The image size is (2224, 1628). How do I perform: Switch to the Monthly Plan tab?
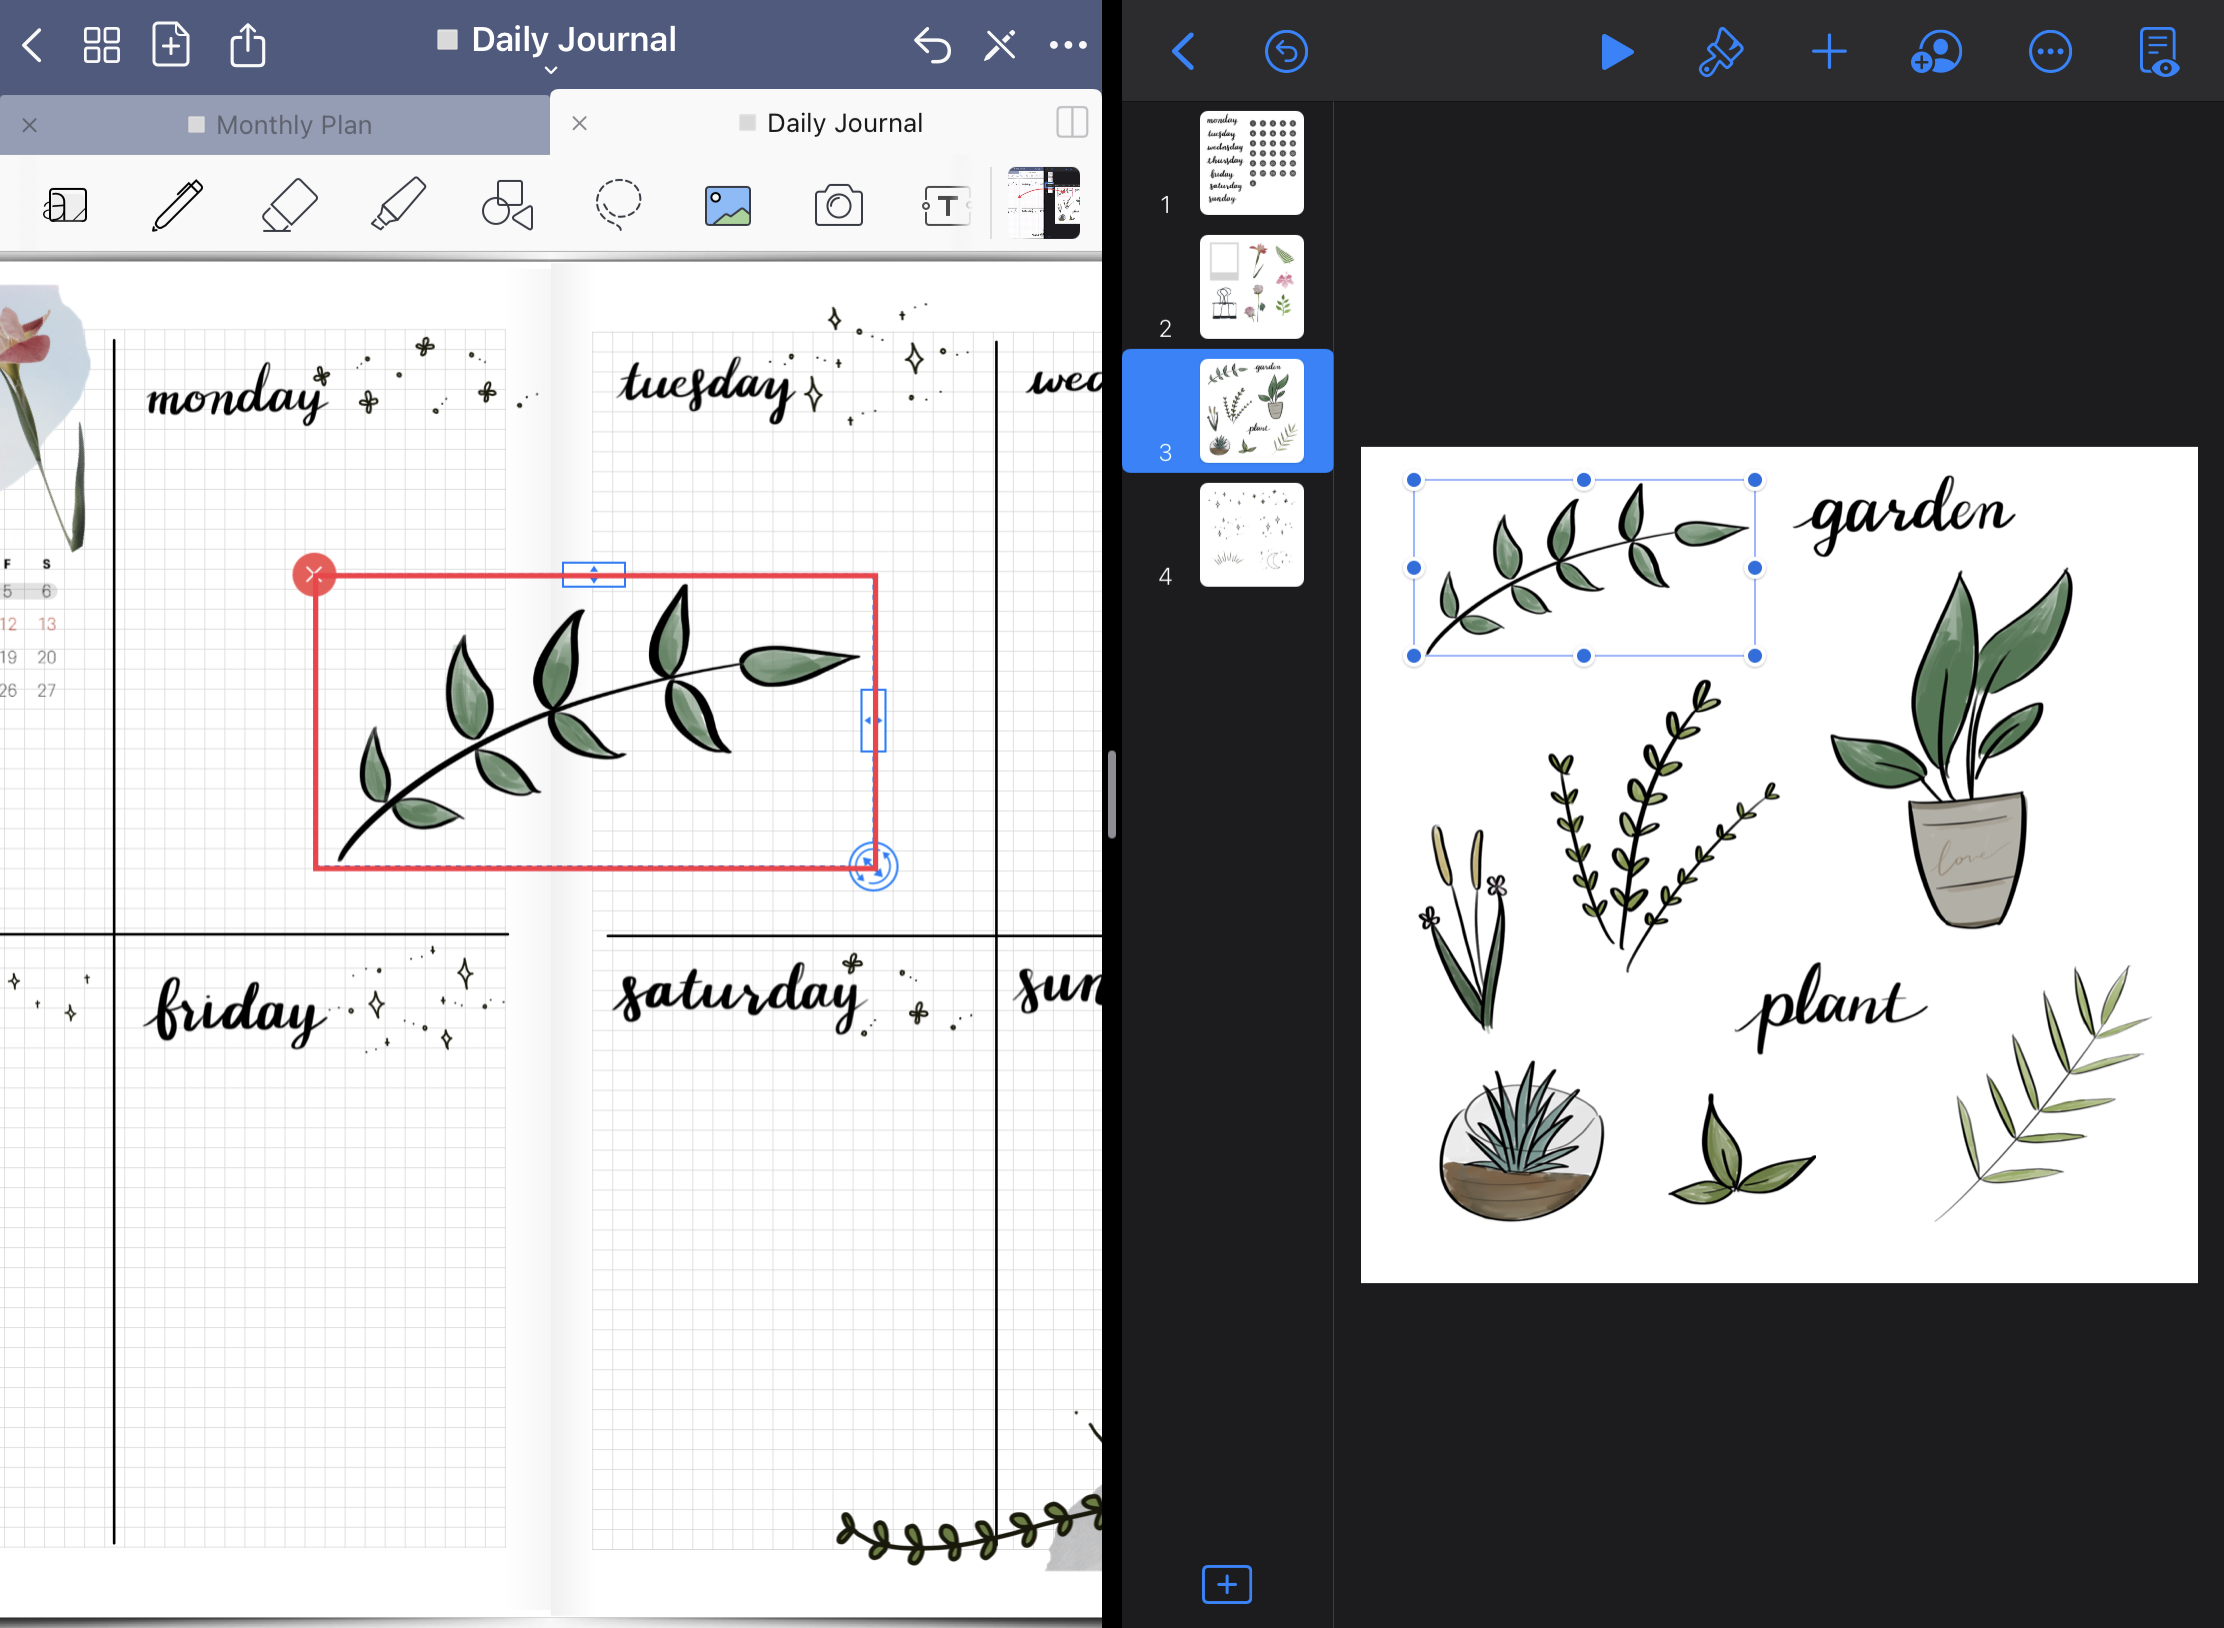coord(293,125)
